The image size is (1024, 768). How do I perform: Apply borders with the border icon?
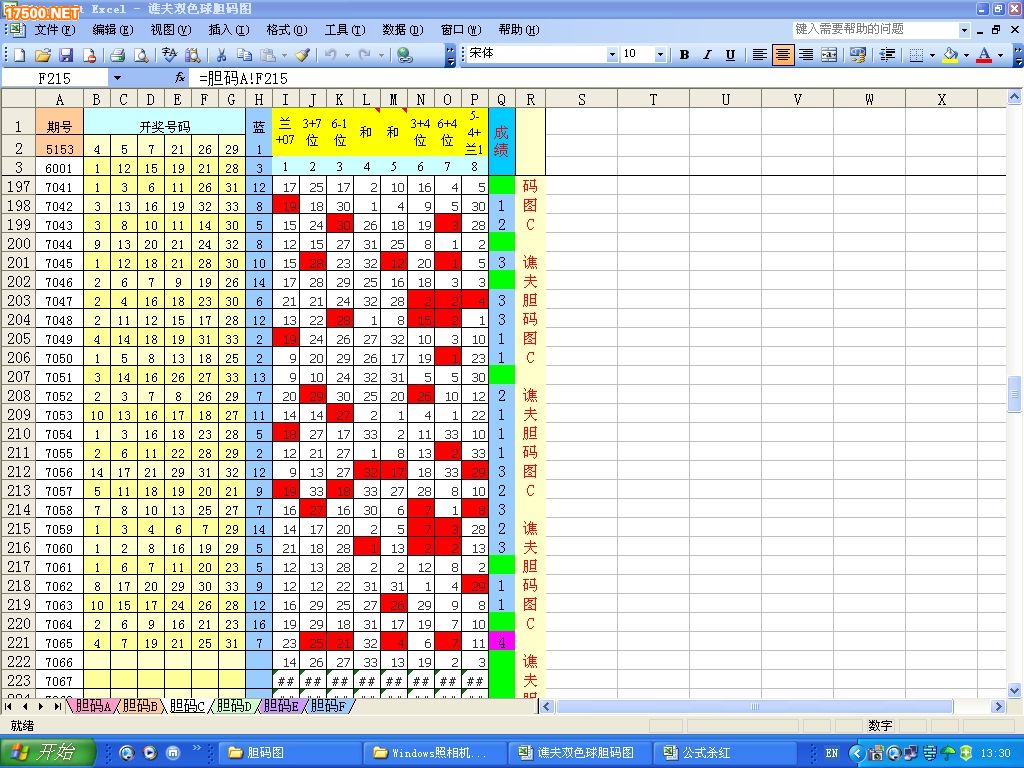click(x=916, y=55)
